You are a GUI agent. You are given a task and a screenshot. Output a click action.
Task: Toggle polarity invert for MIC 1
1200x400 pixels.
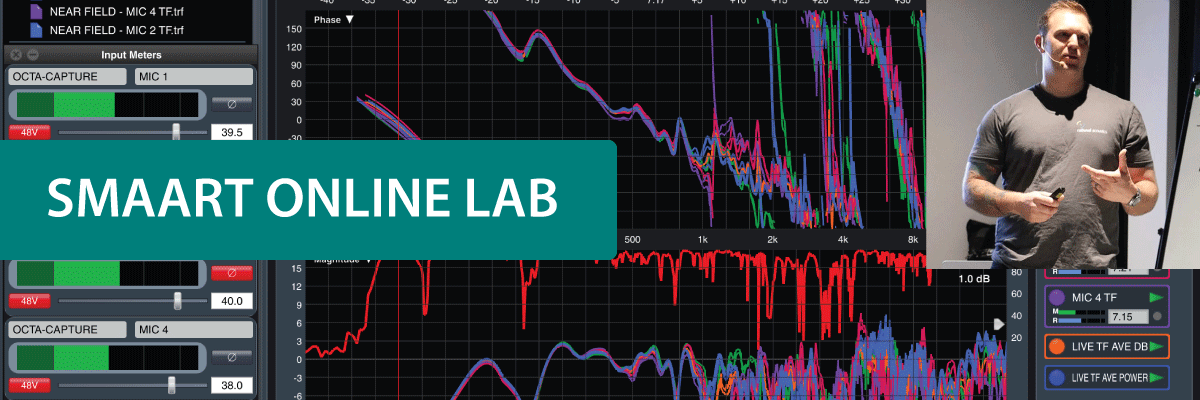click(232, 103)
